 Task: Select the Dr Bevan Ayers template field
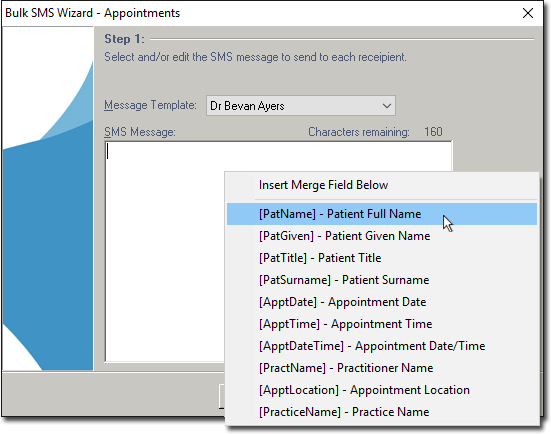[300, 106]
